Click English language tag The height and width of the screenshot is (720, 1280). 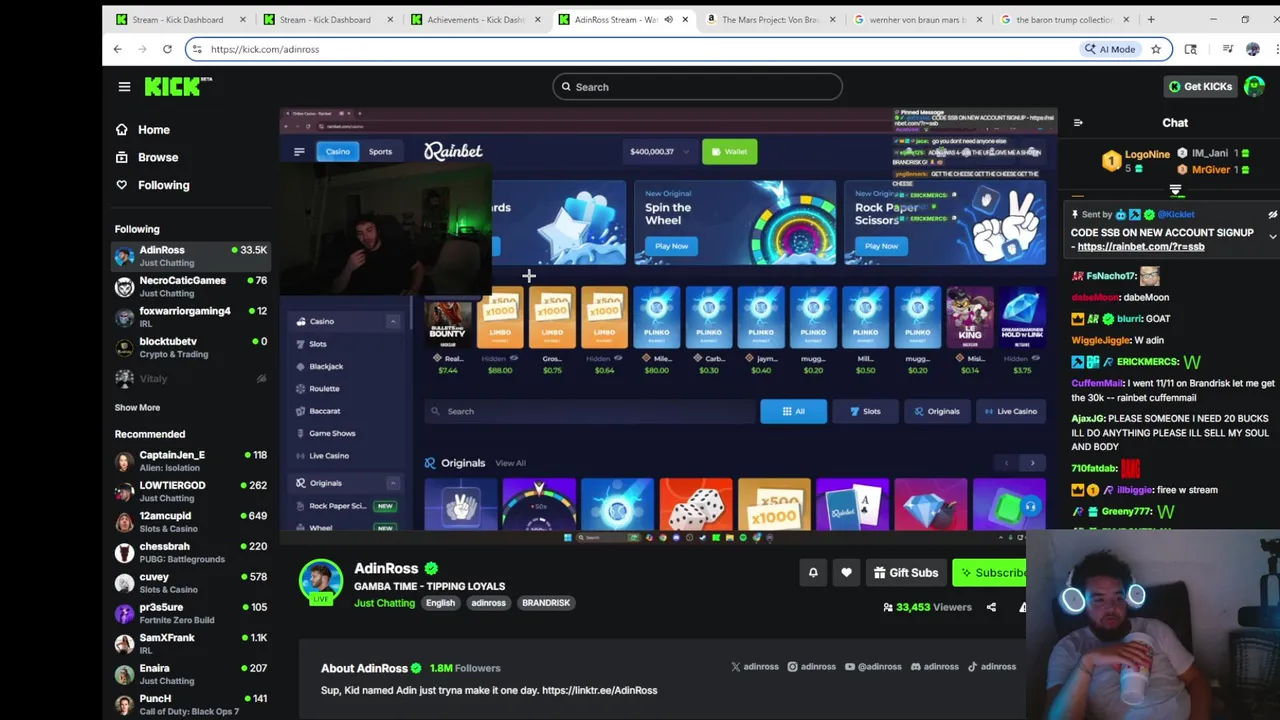click(440, 603)
